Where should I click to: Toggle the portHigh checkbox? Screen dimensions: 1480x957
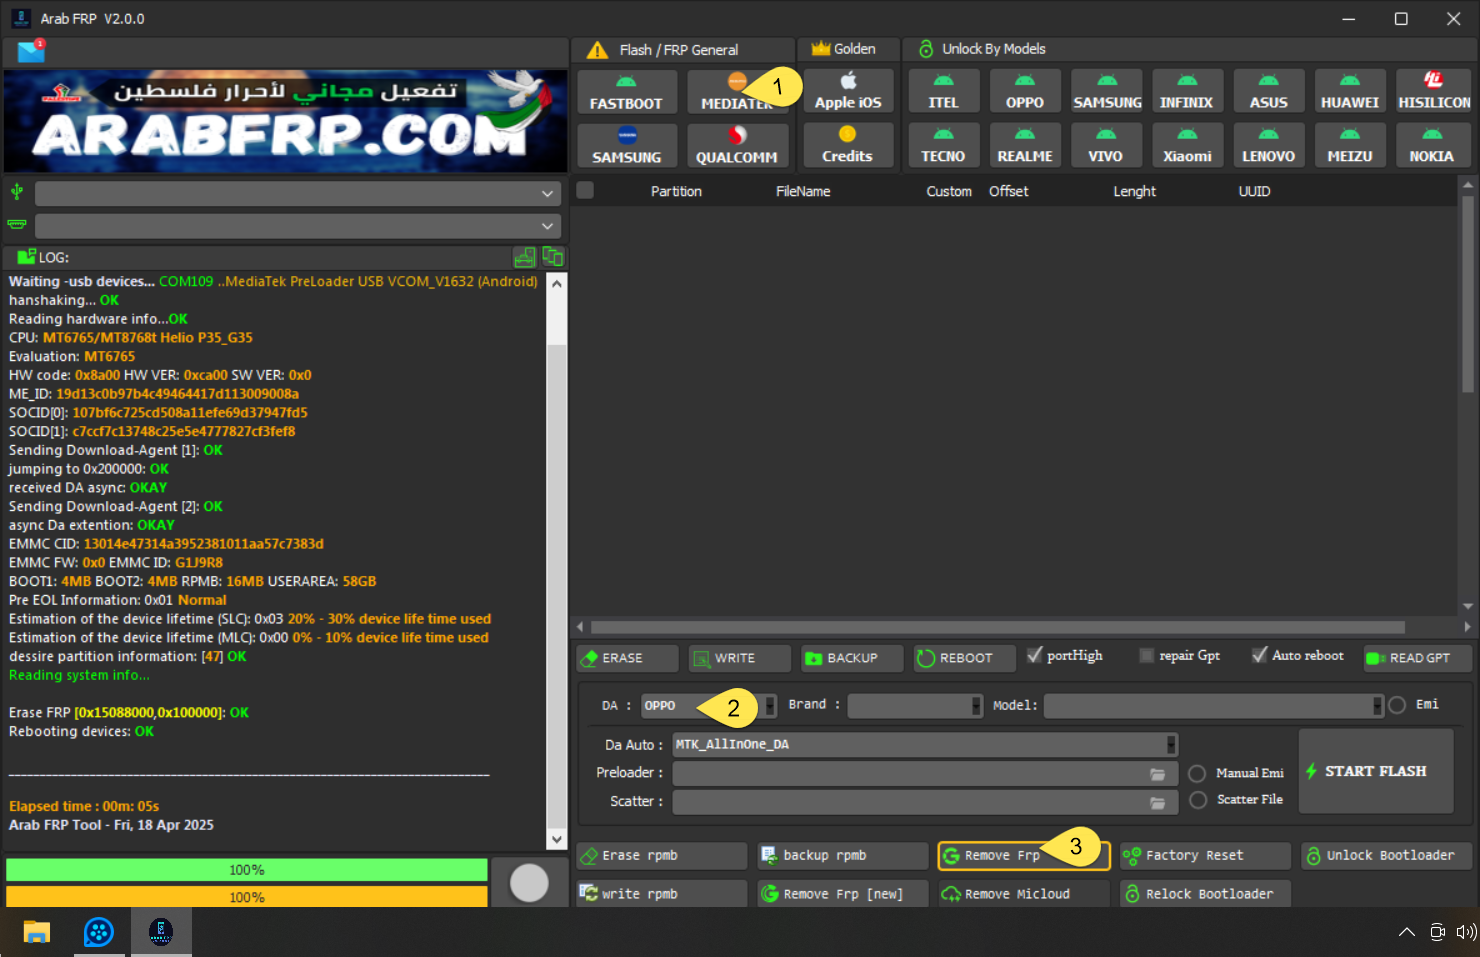point(1035,655)
